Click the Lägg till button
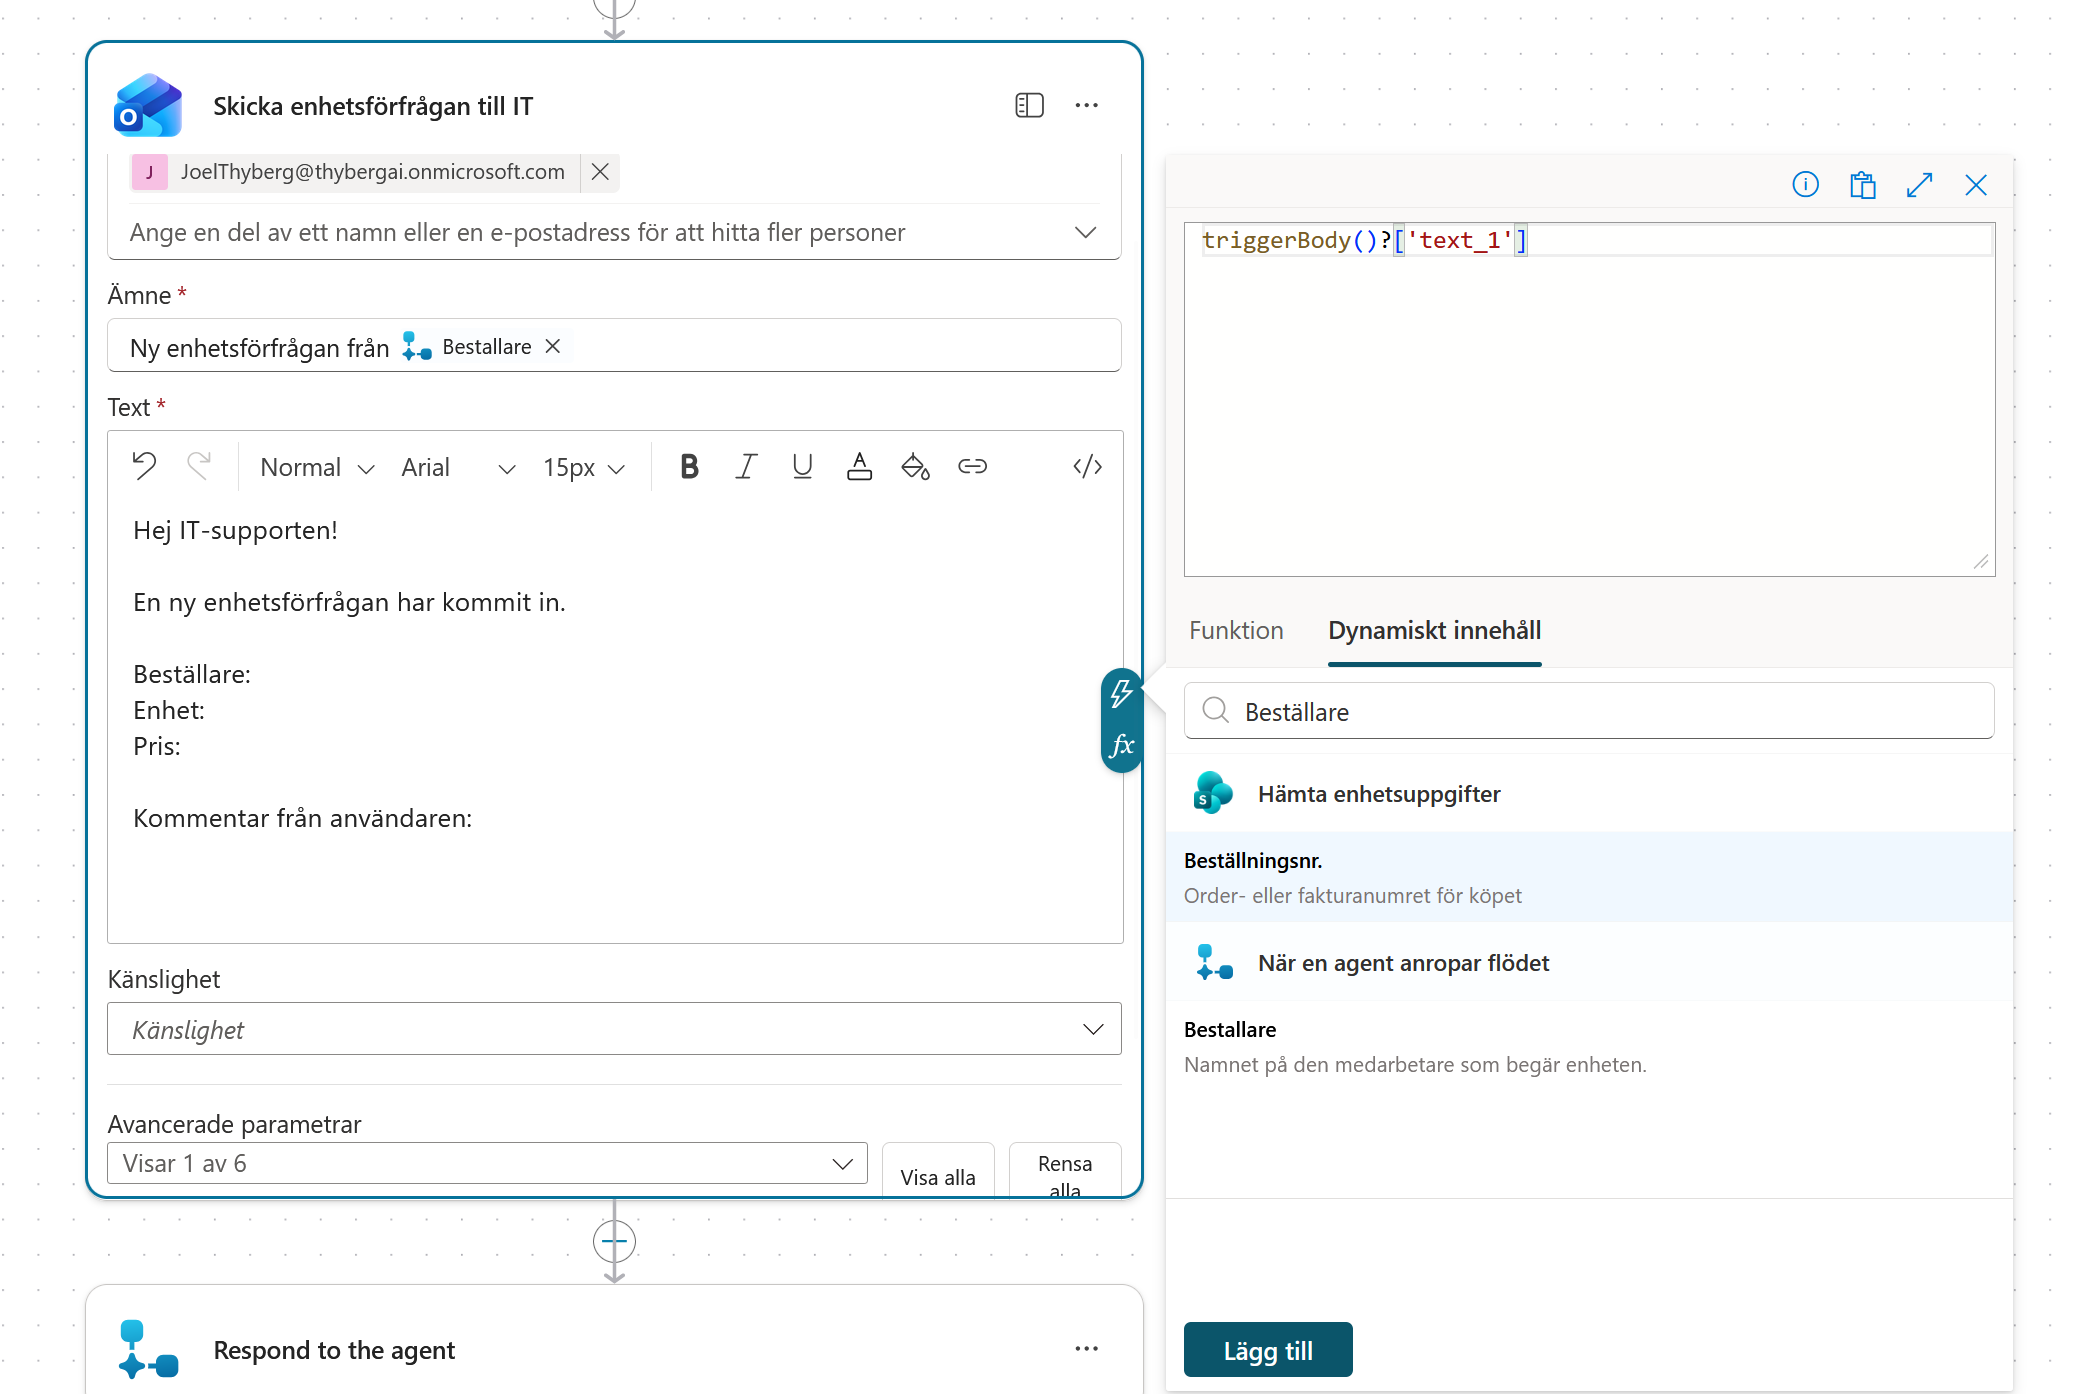Viewport: 2075px width, 1394px height. 1268,1350
